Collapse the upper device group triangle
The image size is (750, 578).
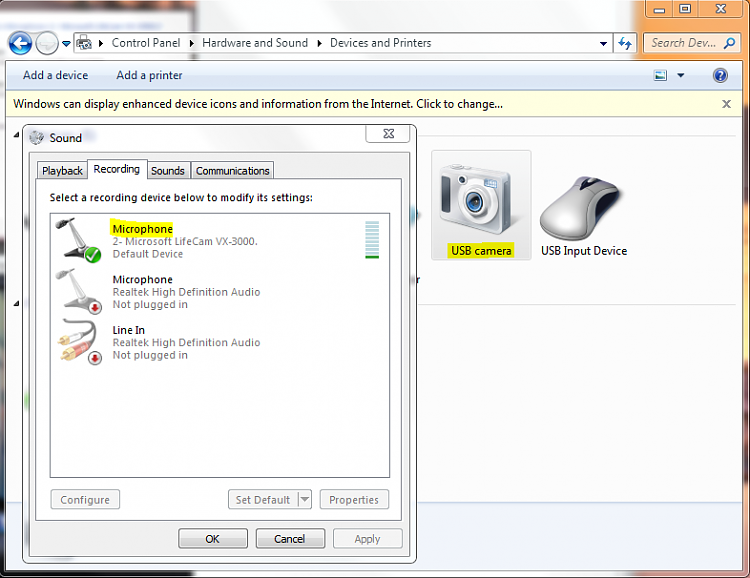click(16, 135)
